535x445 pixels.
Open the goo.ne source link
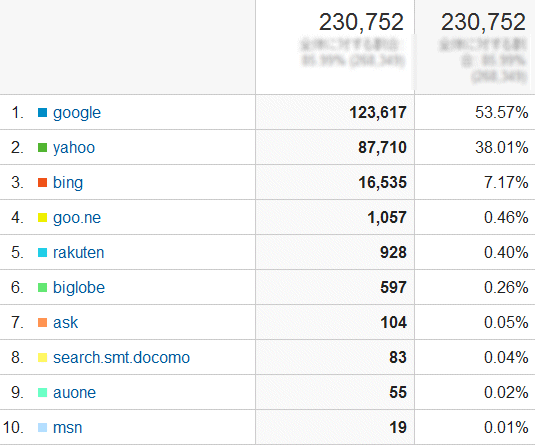[77, 218]
